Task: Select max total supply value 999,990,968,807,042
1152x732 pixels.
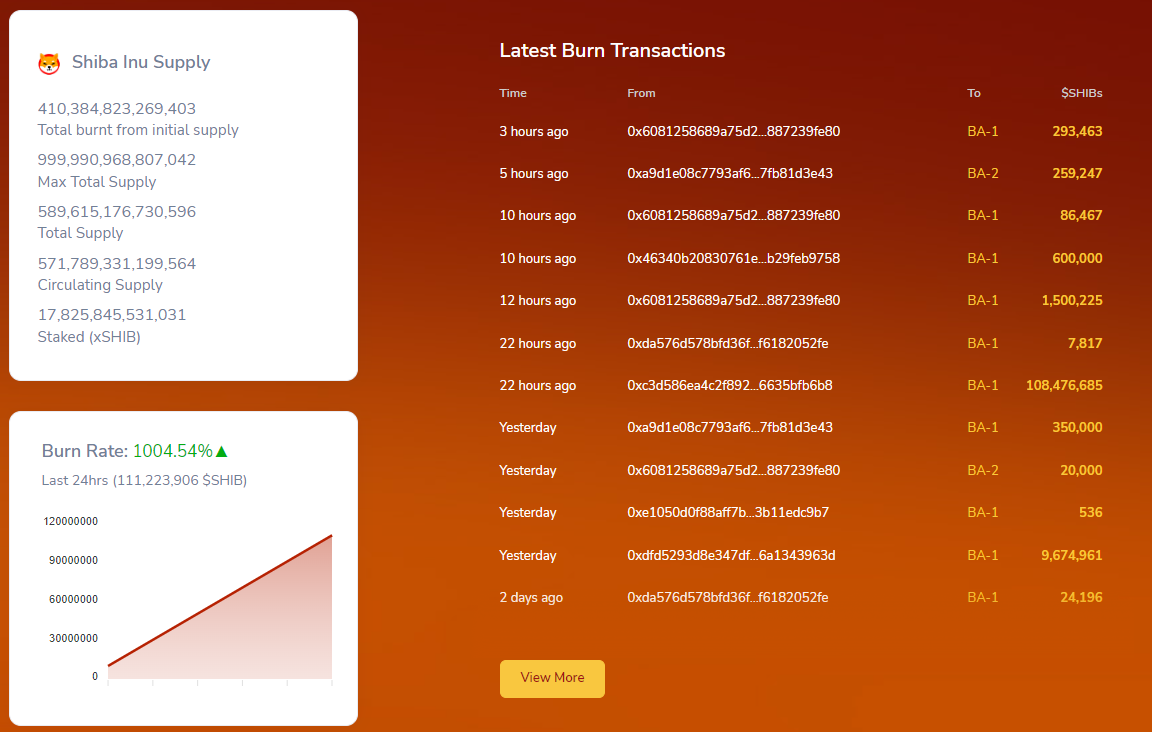Action: tap(117, 160)
